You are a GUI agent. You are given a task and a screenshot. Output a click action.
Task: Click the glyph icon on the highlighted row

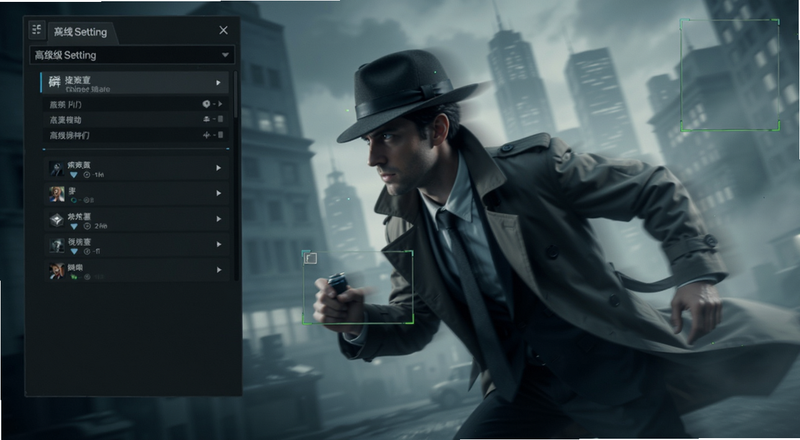55,82
